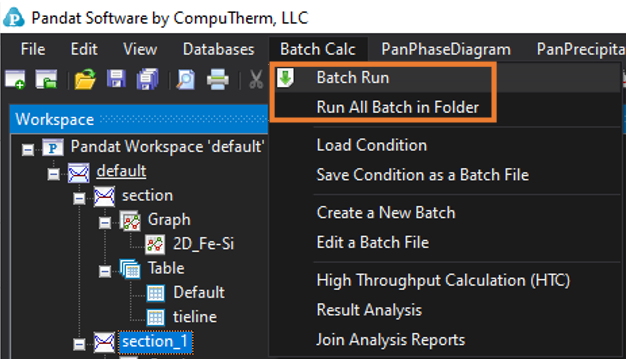The height and width of the screenshot is (361, 628).
Task: Click the Add Project toolbar icon
Action: (46, 79)
